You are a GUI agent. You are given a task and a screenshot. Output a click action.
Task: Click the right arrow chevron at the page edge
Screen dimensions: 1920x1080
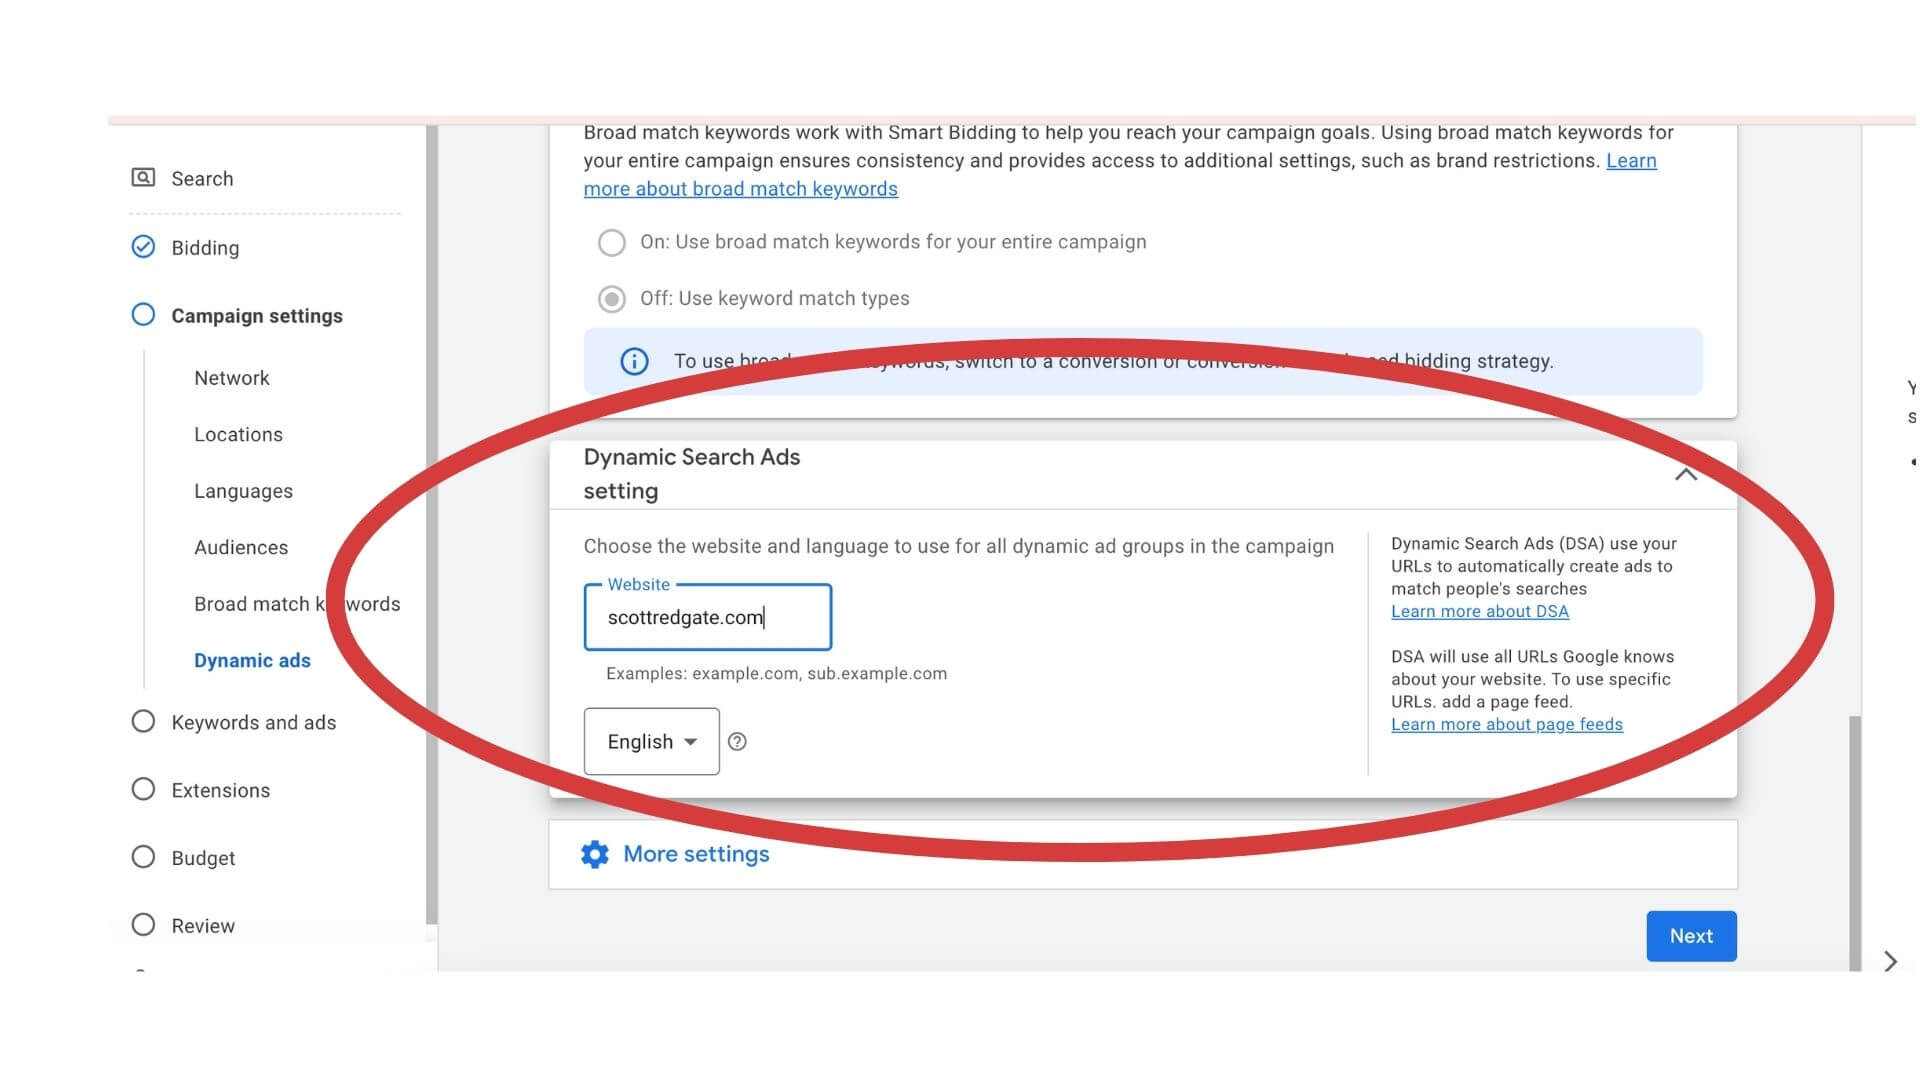(1890, 961)
